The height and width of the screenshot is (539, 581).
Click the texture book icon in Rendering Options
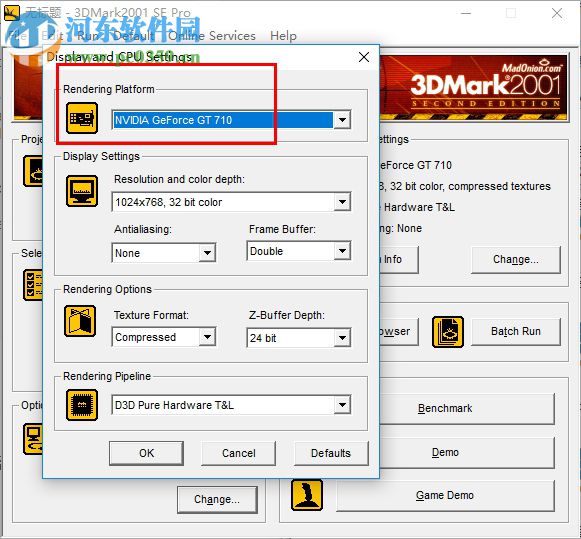[x=80, y=321]
